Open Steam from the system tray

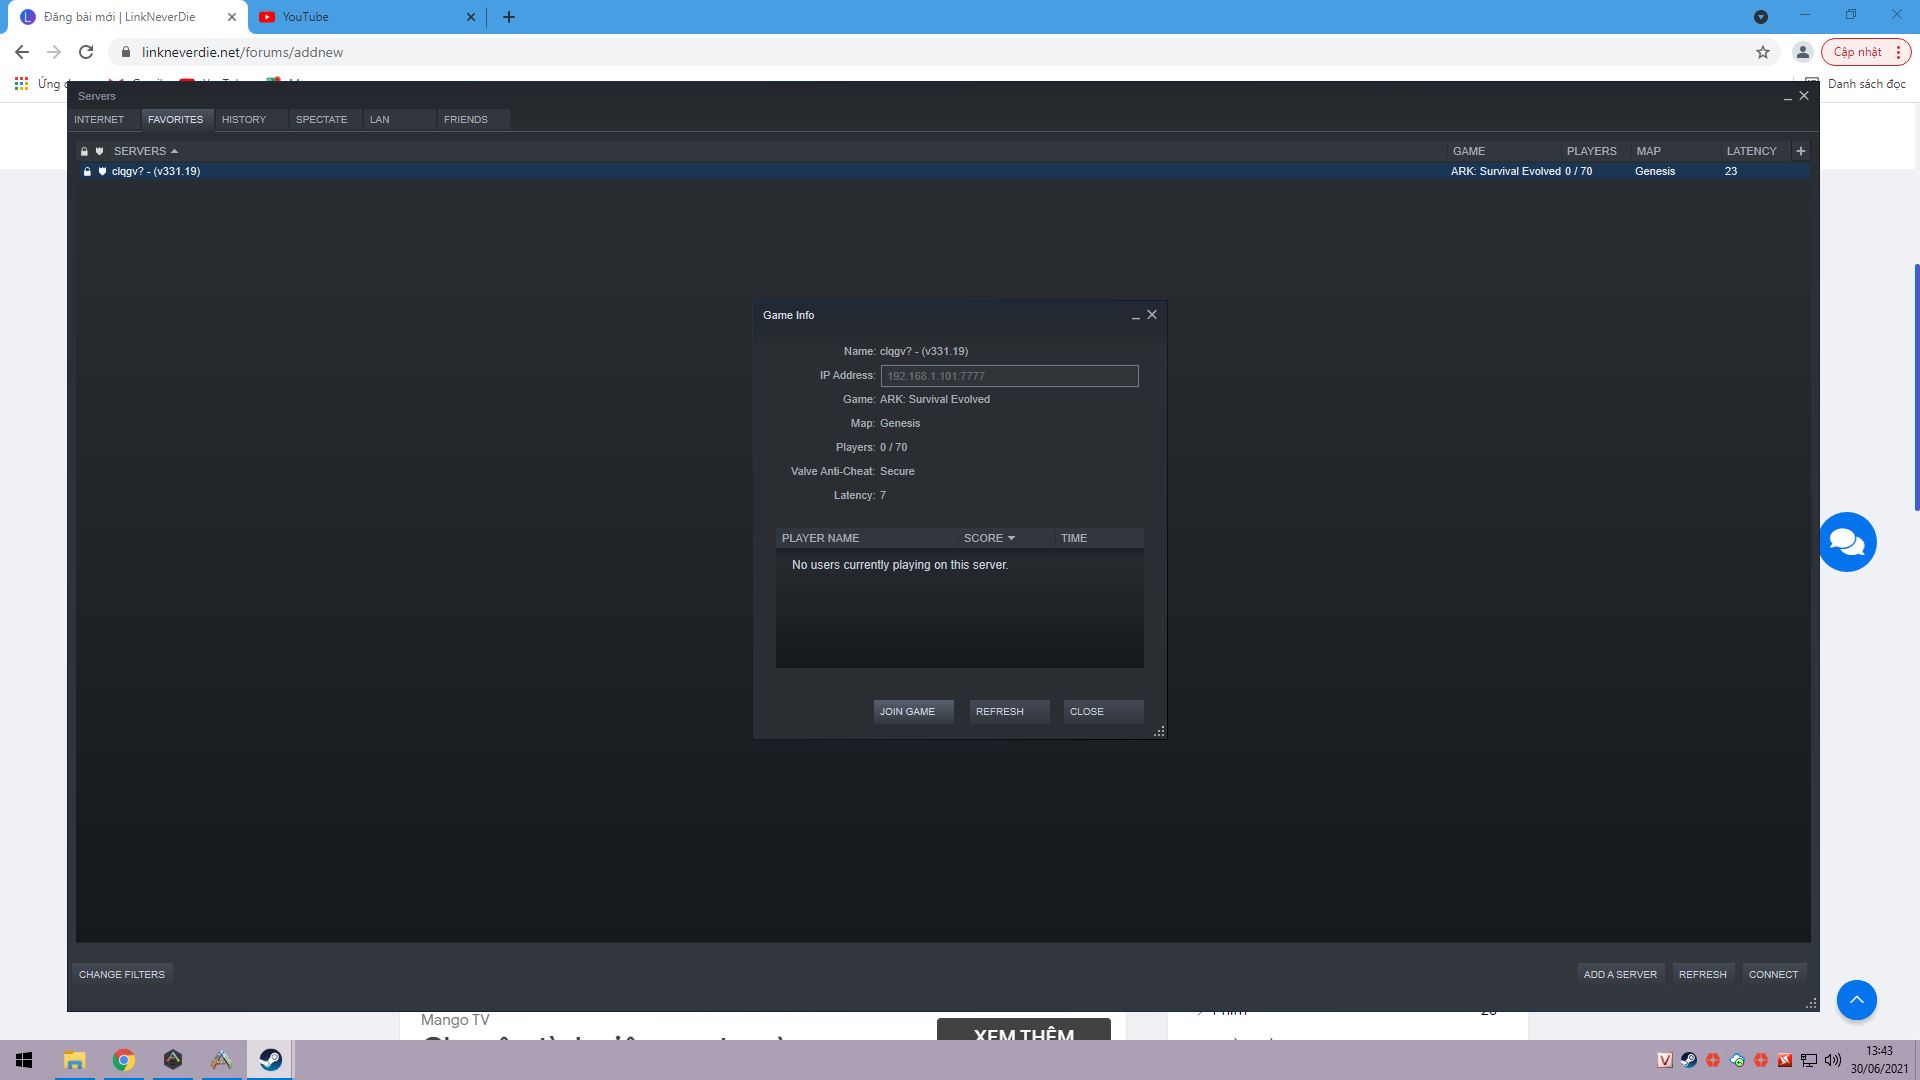click(1689, 1060)
